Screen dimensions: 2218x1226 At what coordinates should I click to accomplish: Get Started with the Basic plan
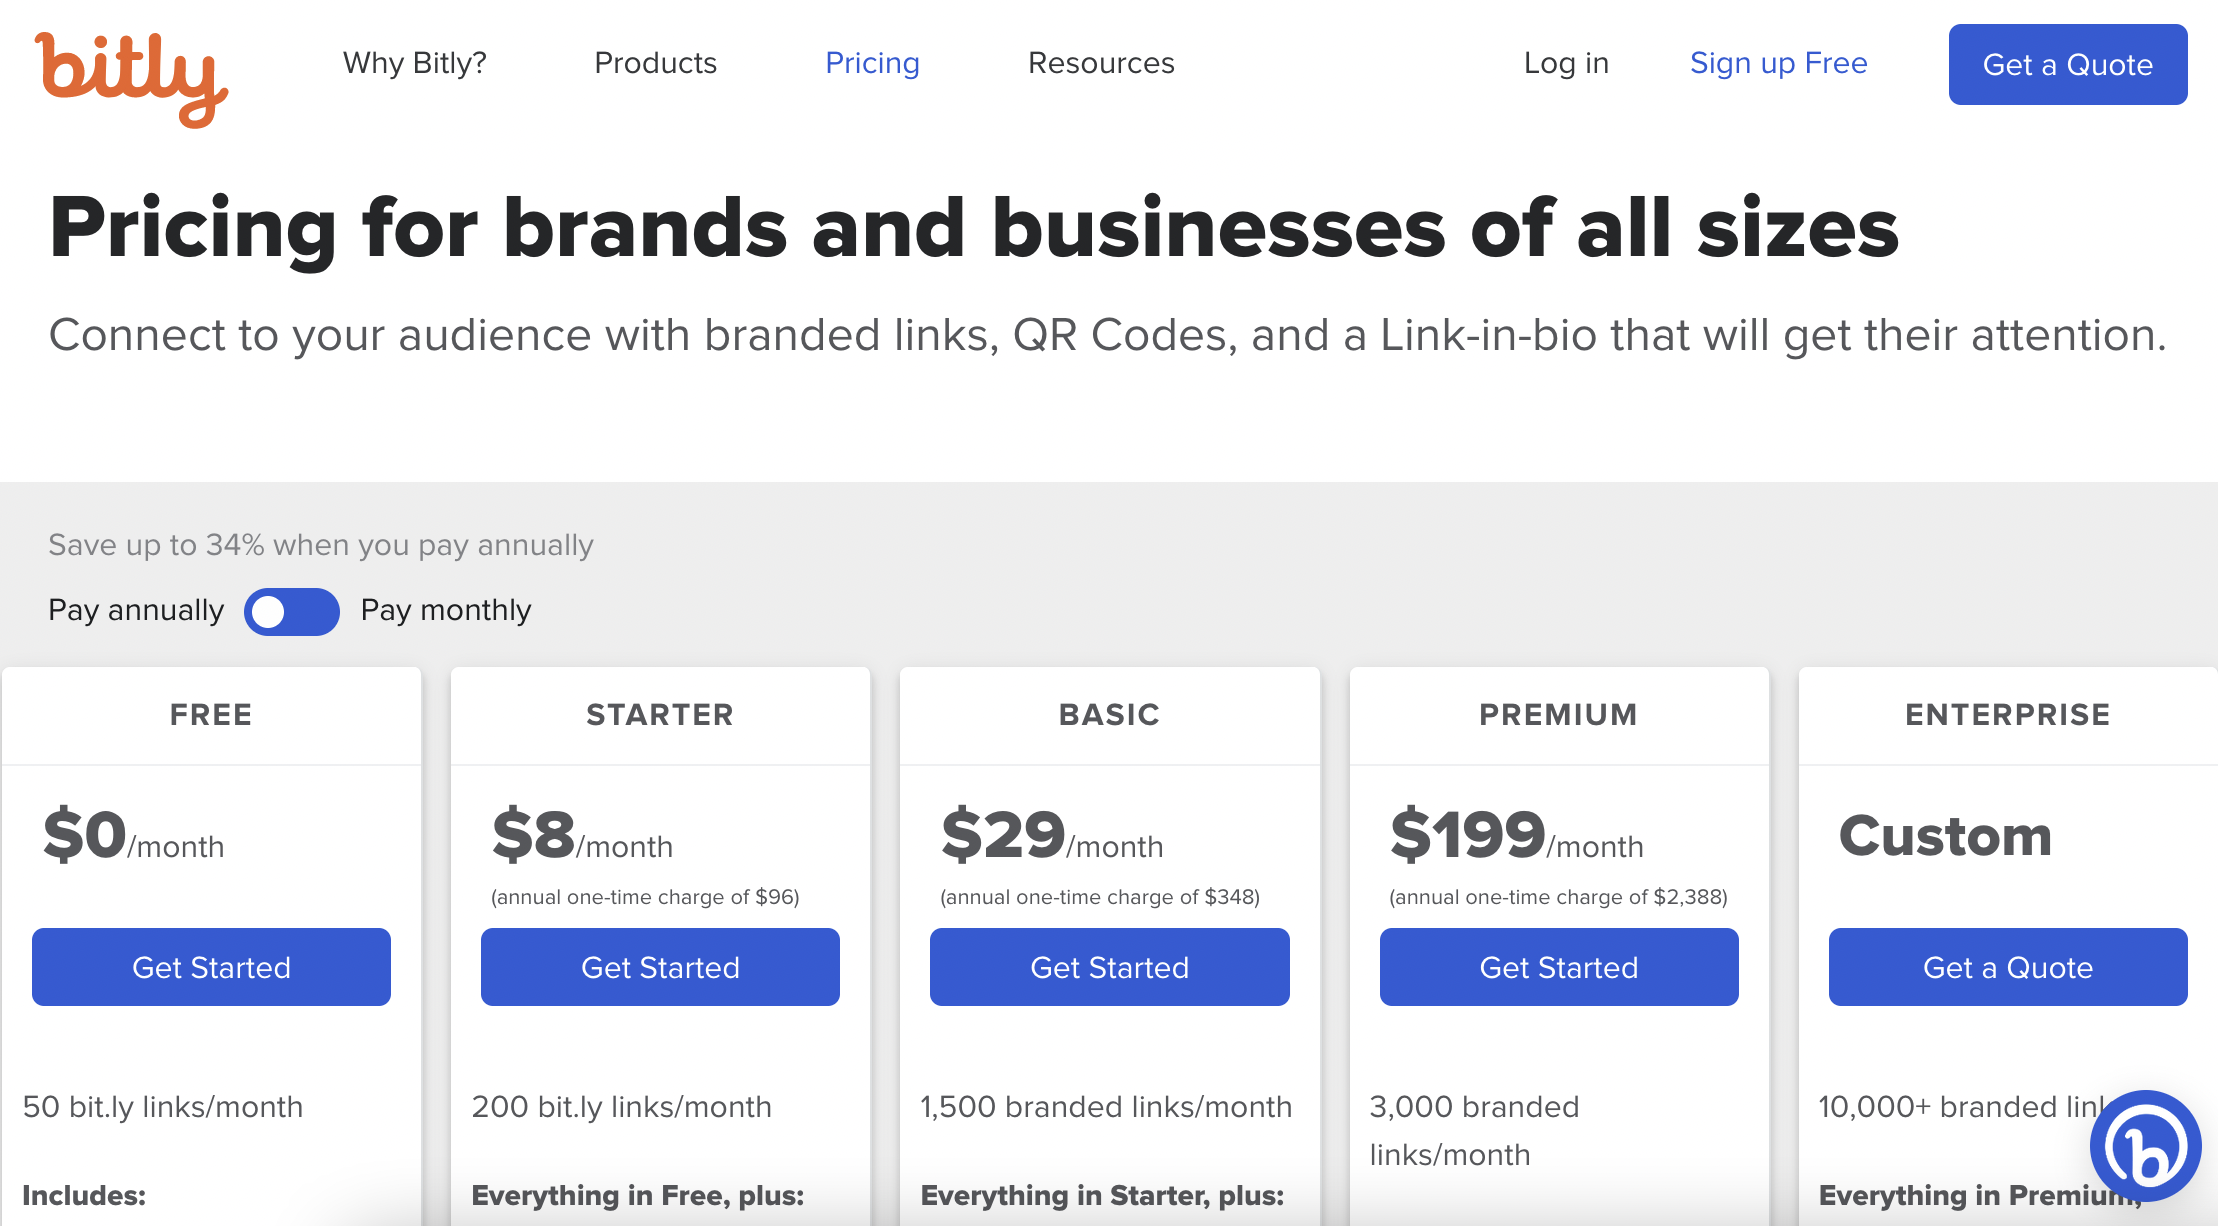(x=1109, y=967)
